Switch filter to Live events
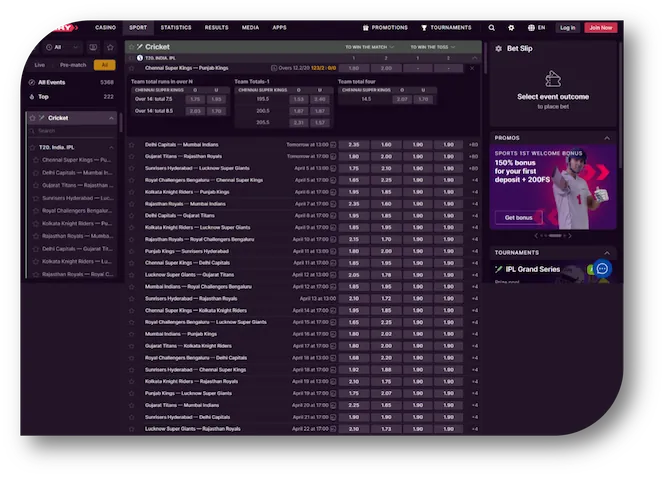Image resolution: width=665 pixels, height=477 pixels. coord(40,65)
